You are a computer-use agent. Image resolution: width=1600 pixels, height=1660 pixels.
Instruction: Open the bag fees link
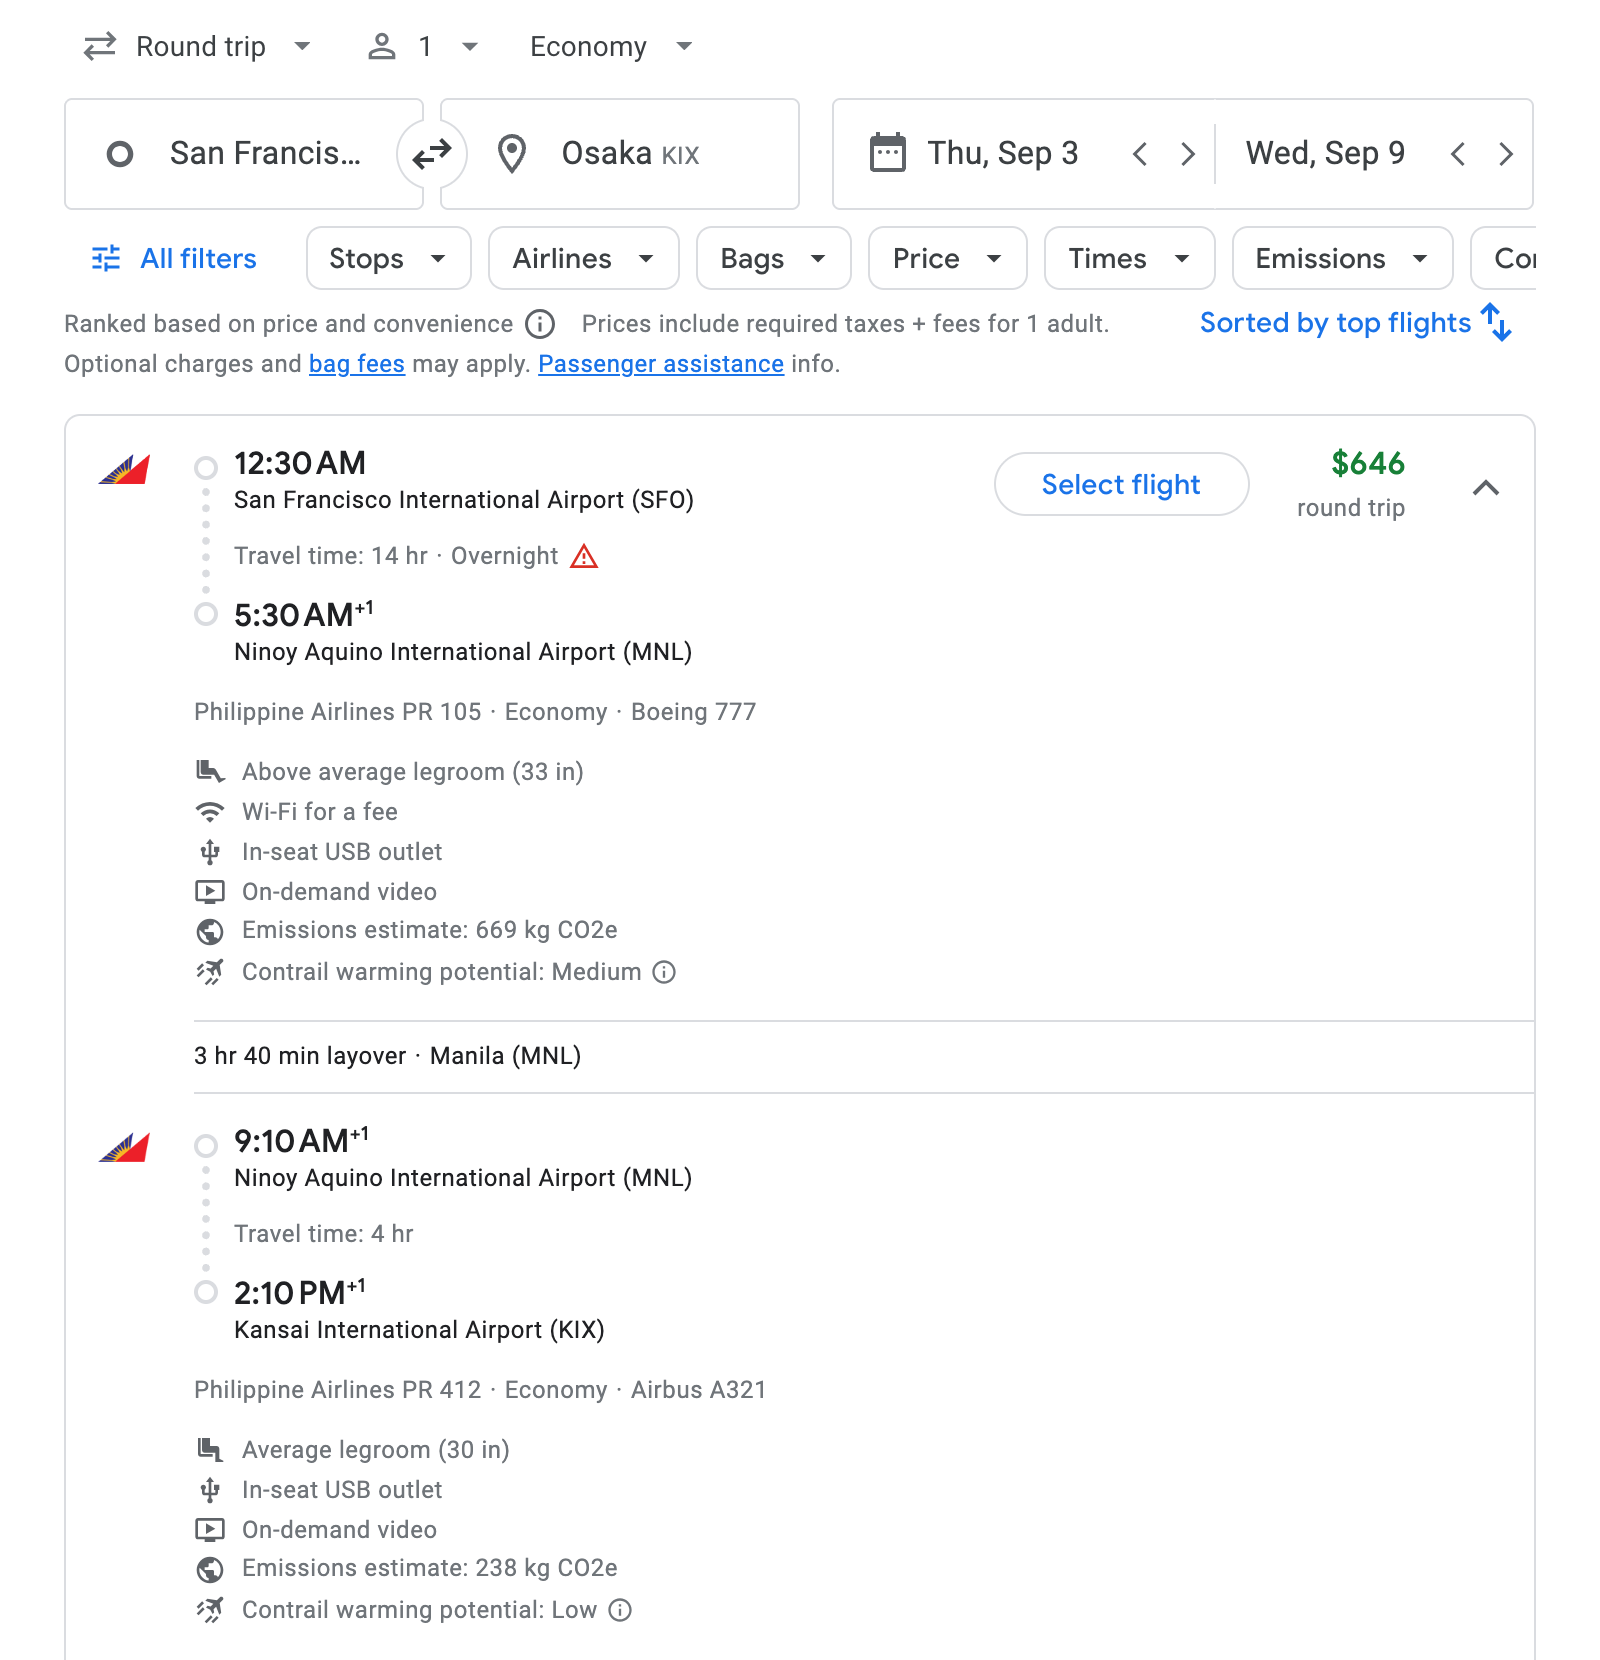point(355,364)
